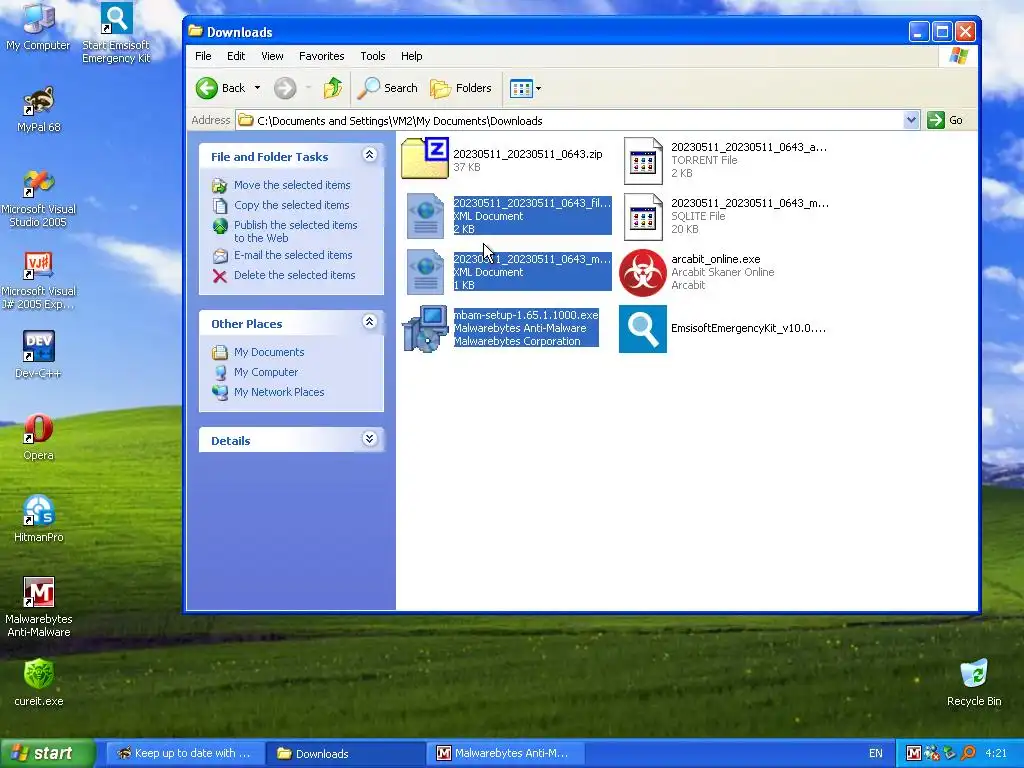Expand the Address bar dropdown
1024x768 pixels.
911,120
